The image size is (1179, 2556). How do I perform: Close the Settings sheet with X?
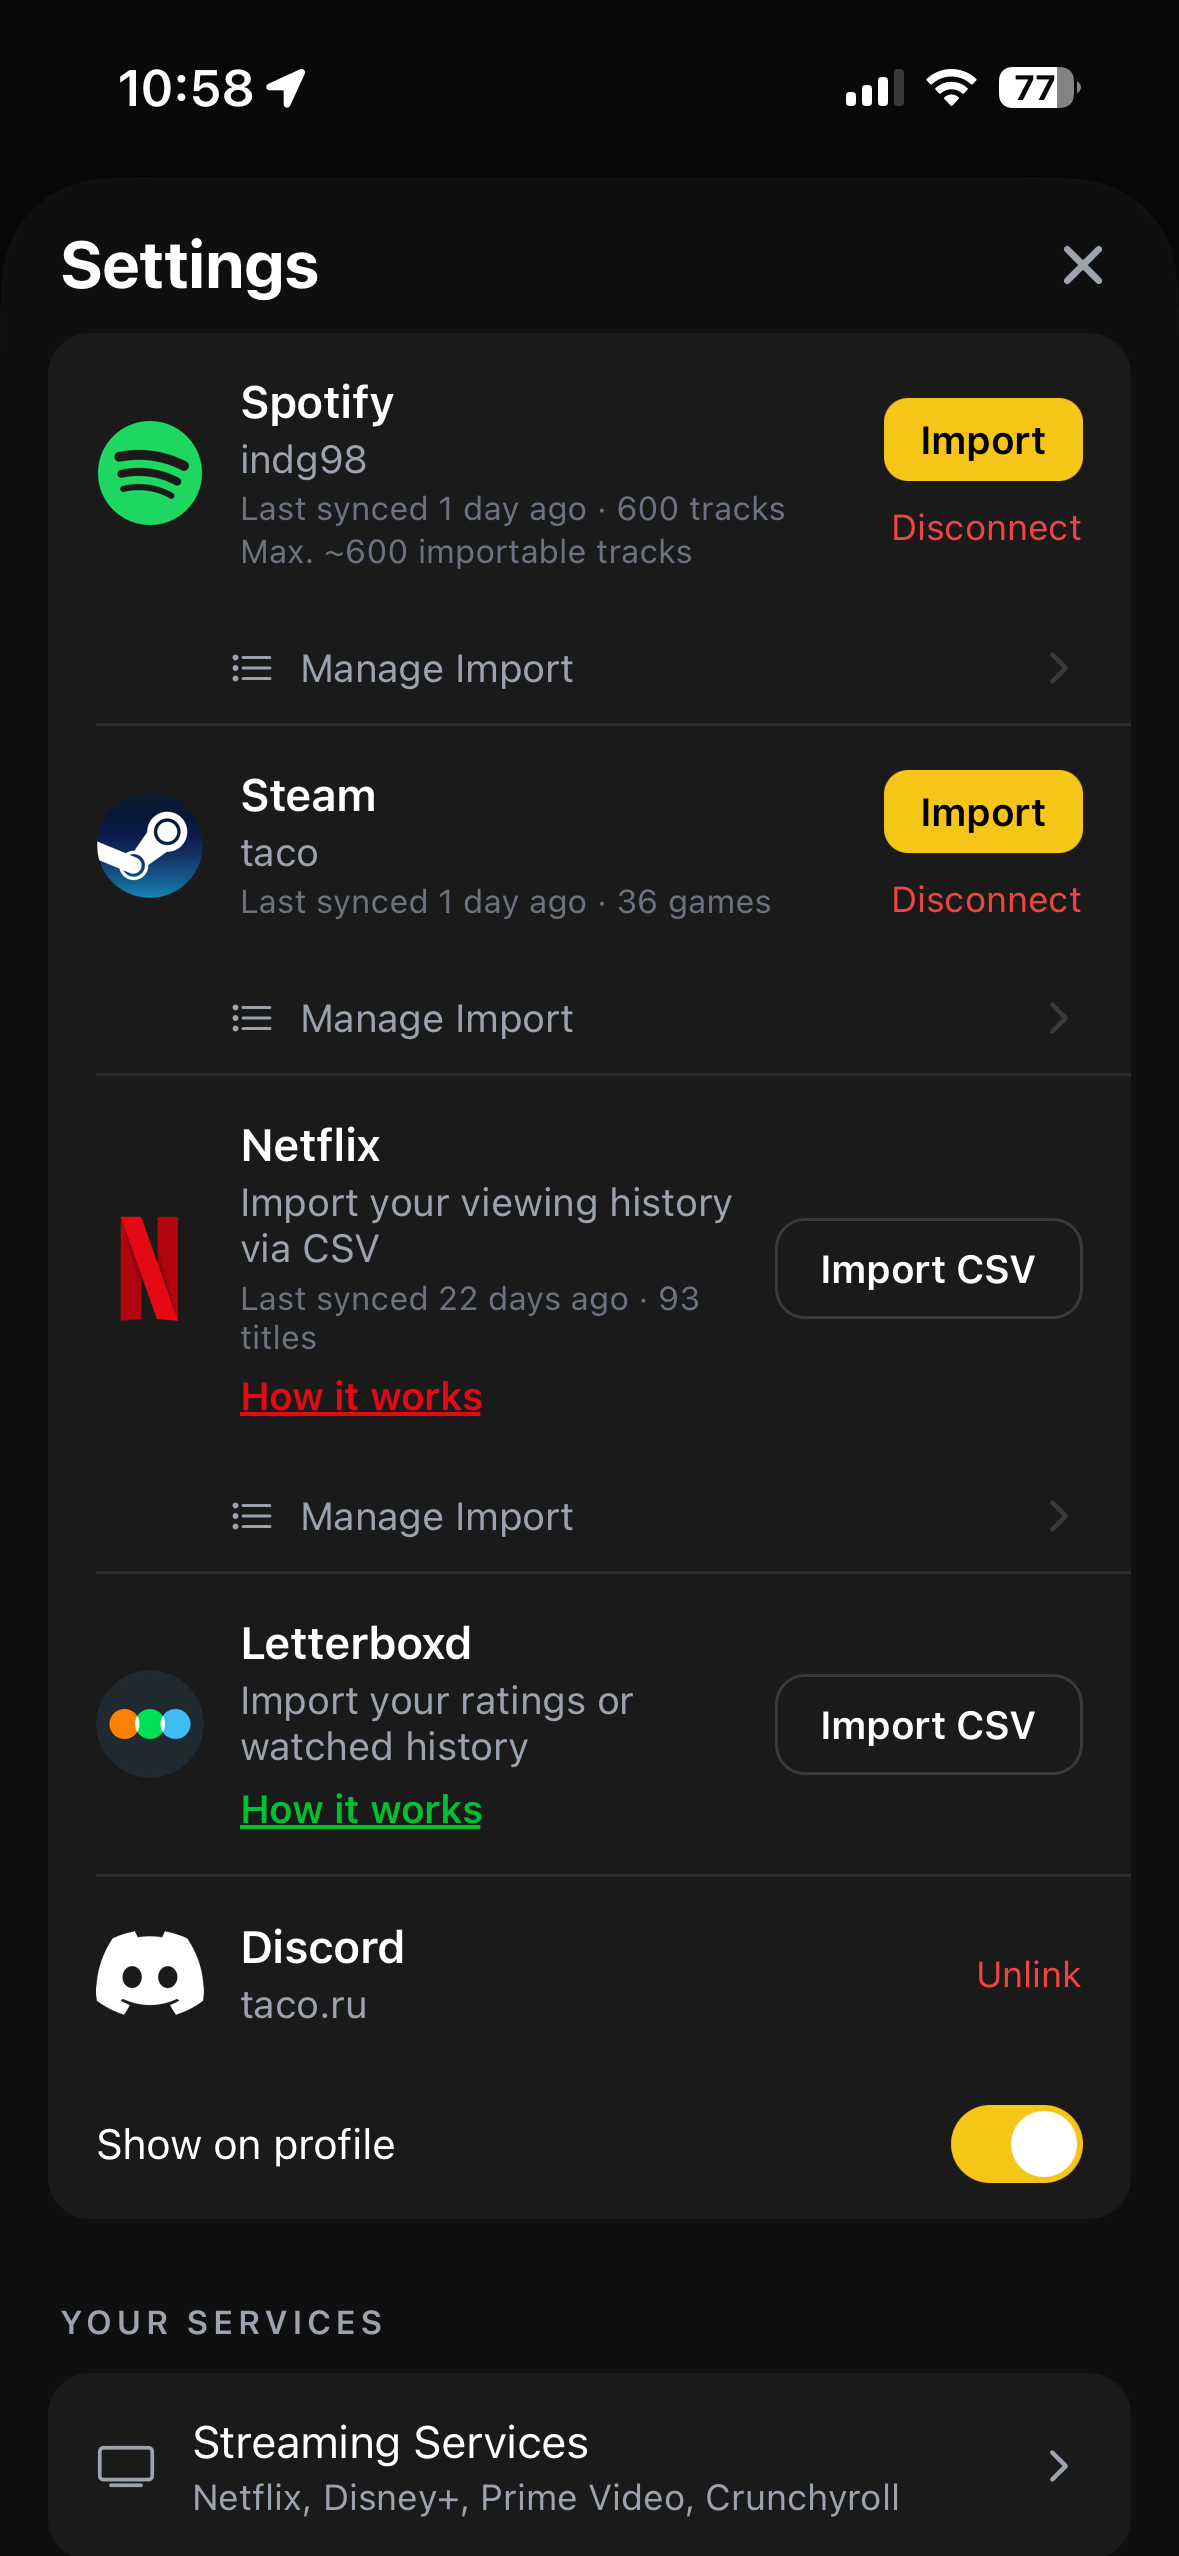coord(1082,265)
